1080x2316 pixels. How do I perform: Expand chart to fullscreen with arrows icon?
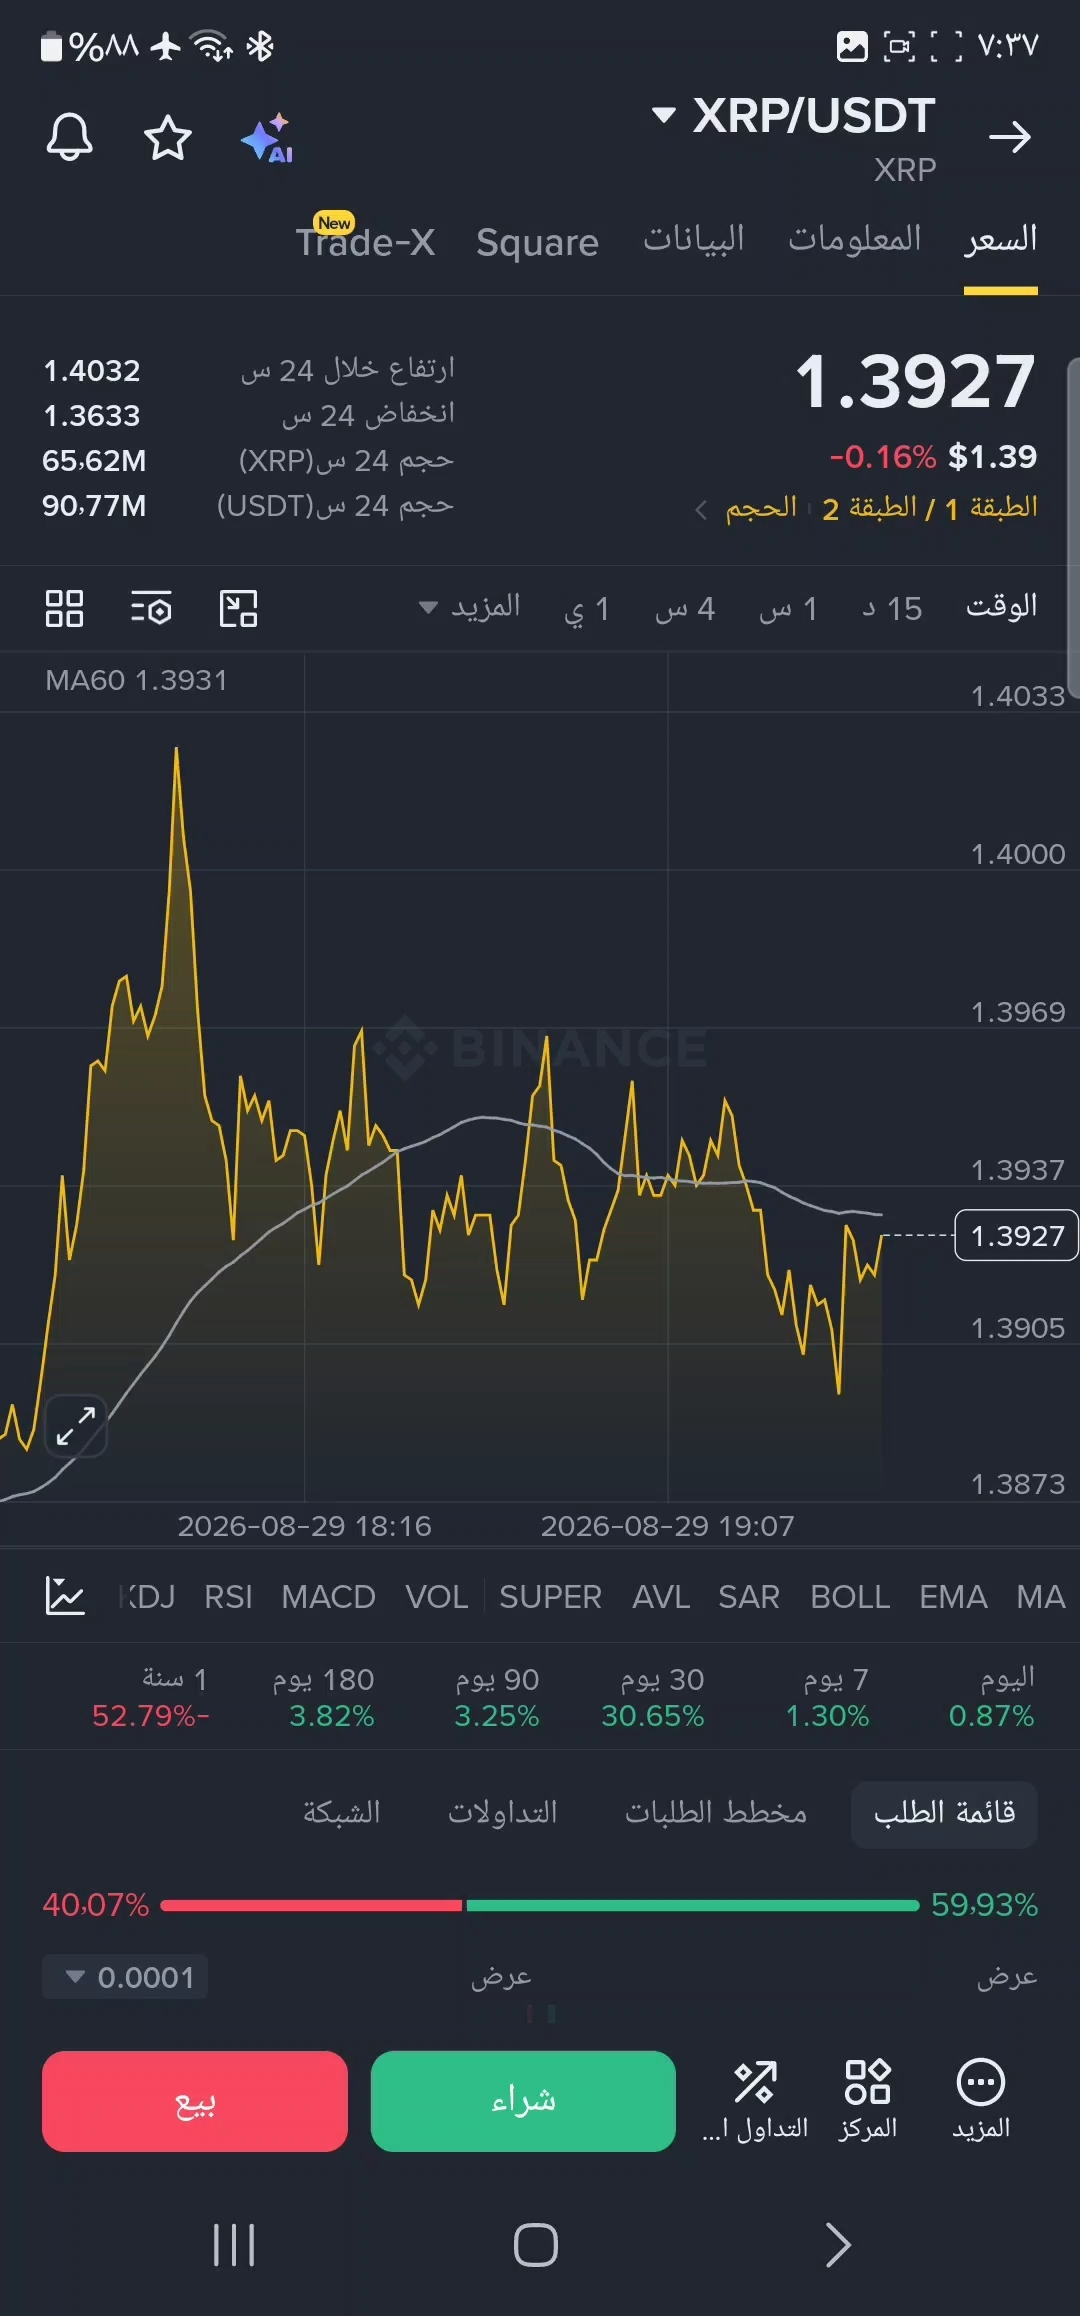[76, 1426]
